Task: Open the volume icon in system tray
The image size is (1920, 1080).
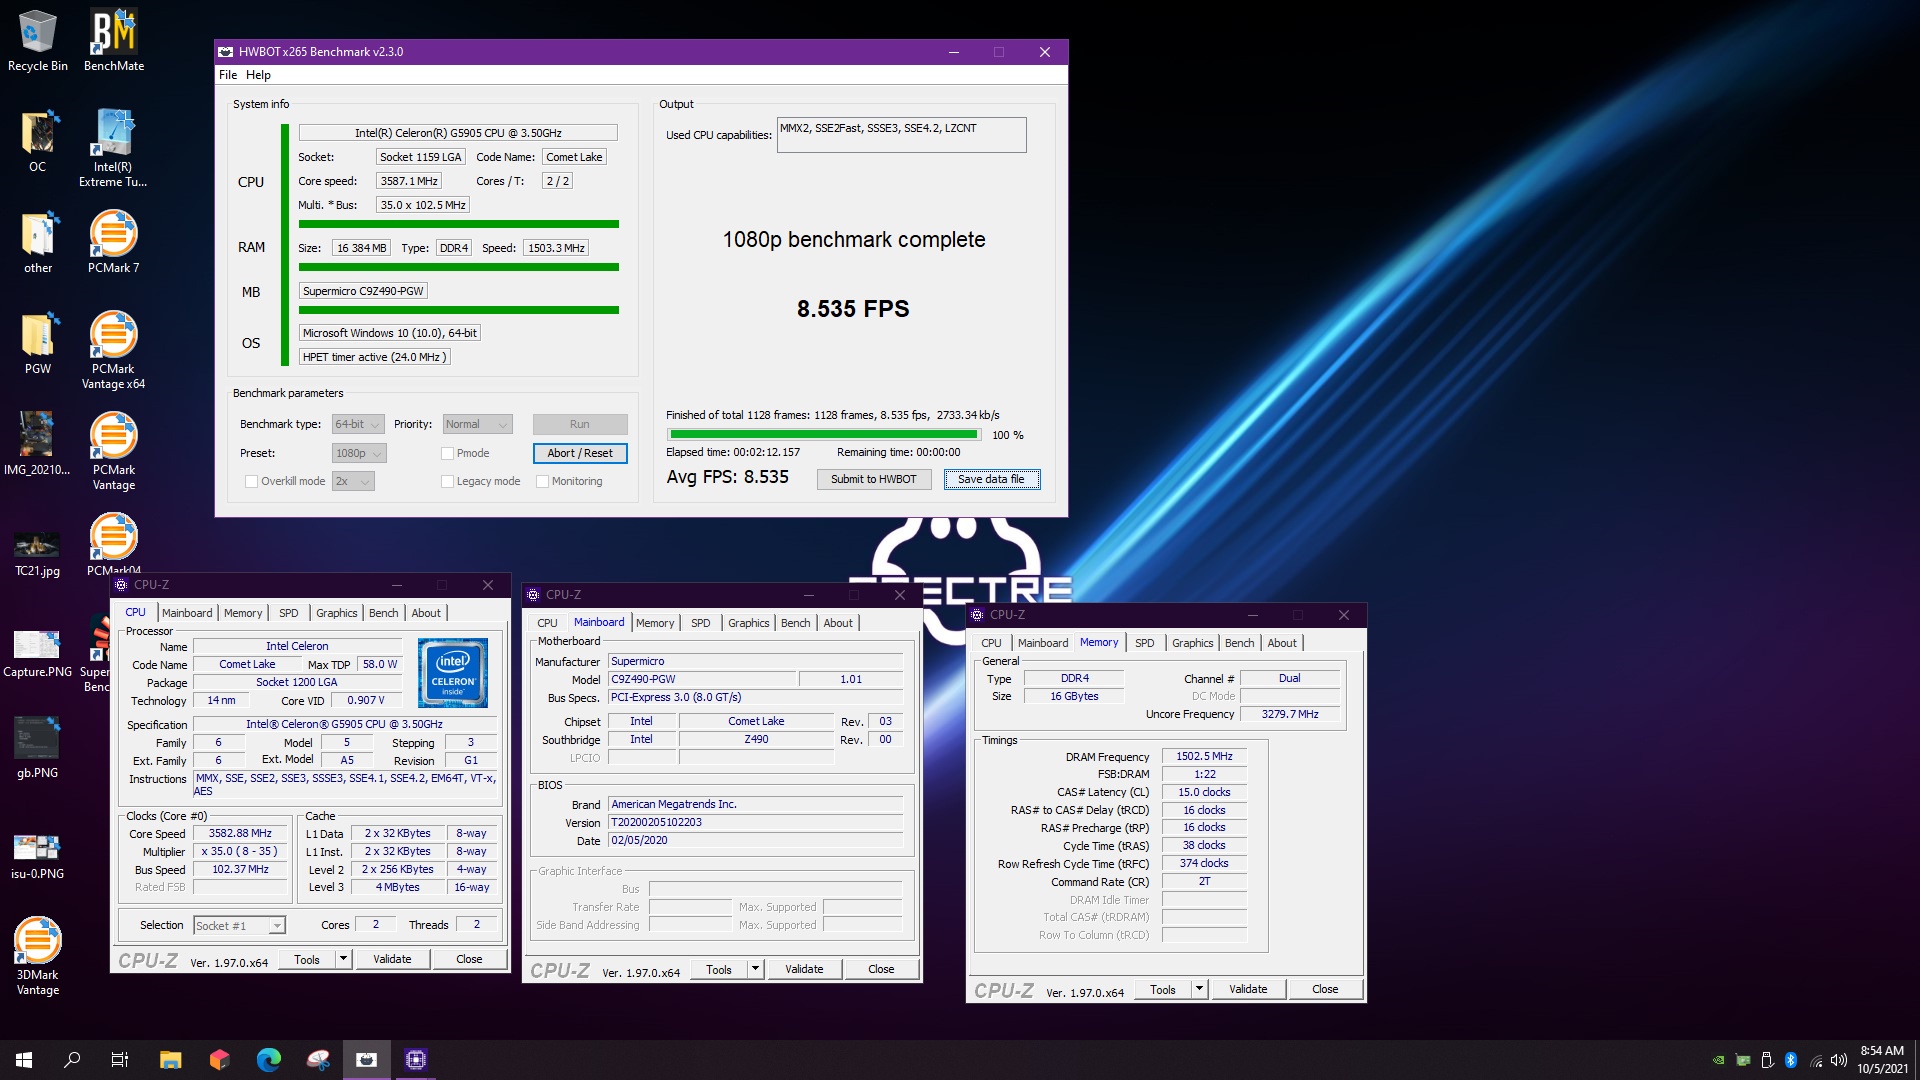Action: tap(1838, 1060)
